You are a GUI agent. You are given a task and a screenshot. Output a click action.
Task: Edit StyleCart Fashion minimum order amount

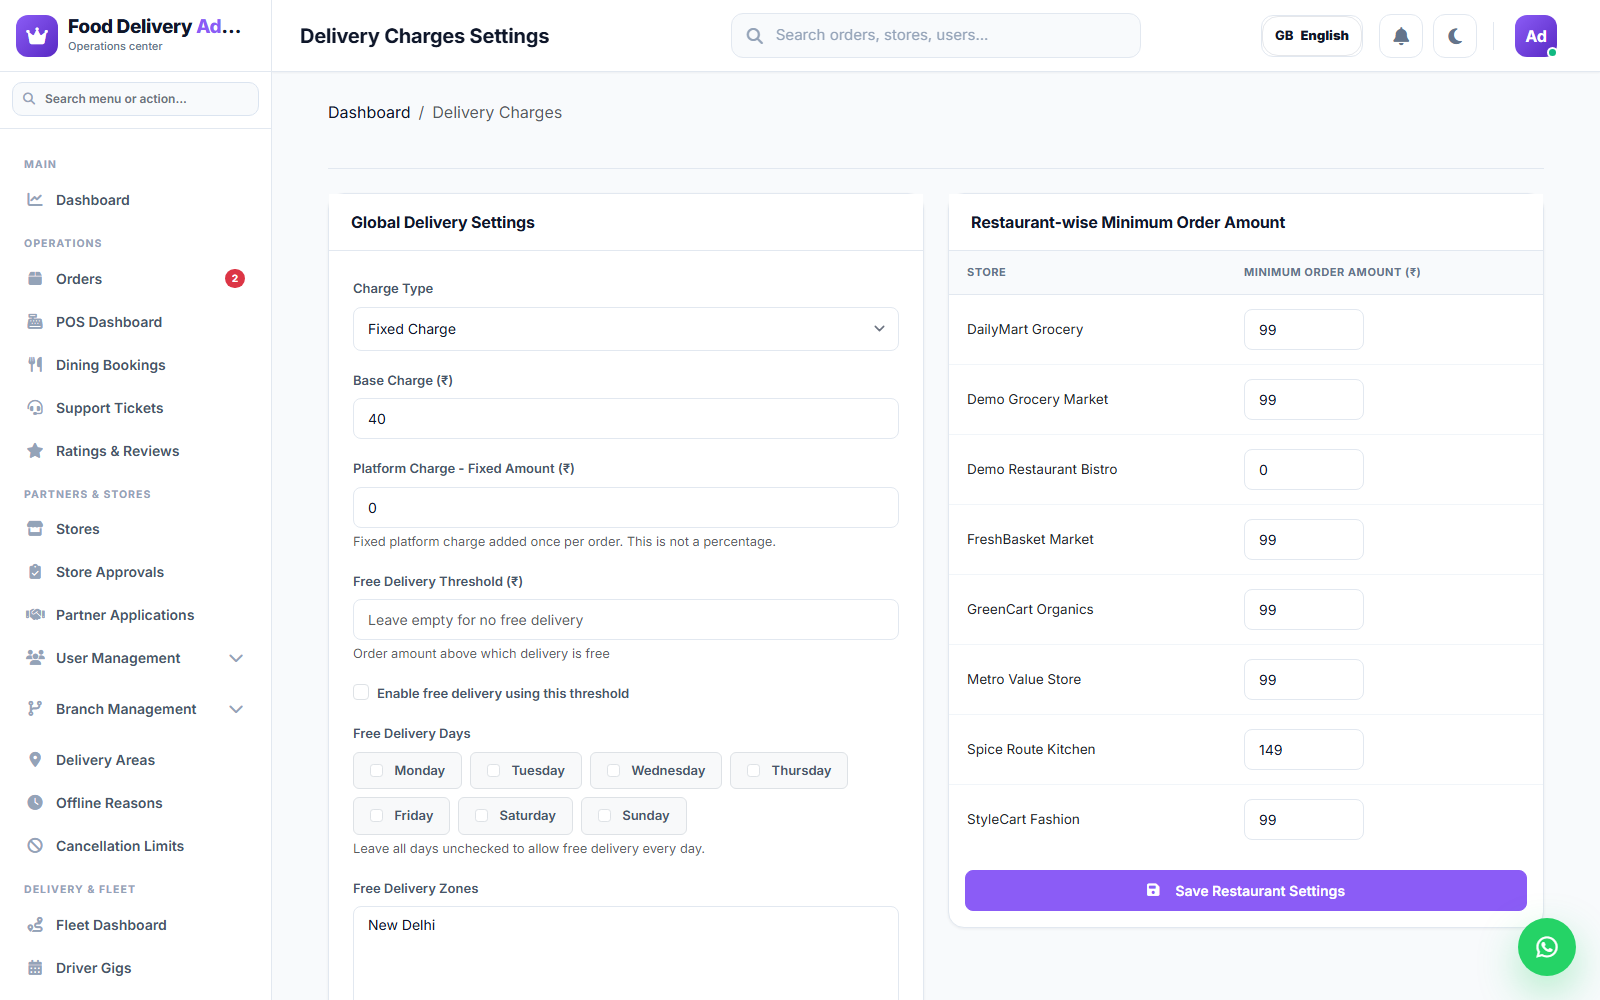pos(1304,820)
